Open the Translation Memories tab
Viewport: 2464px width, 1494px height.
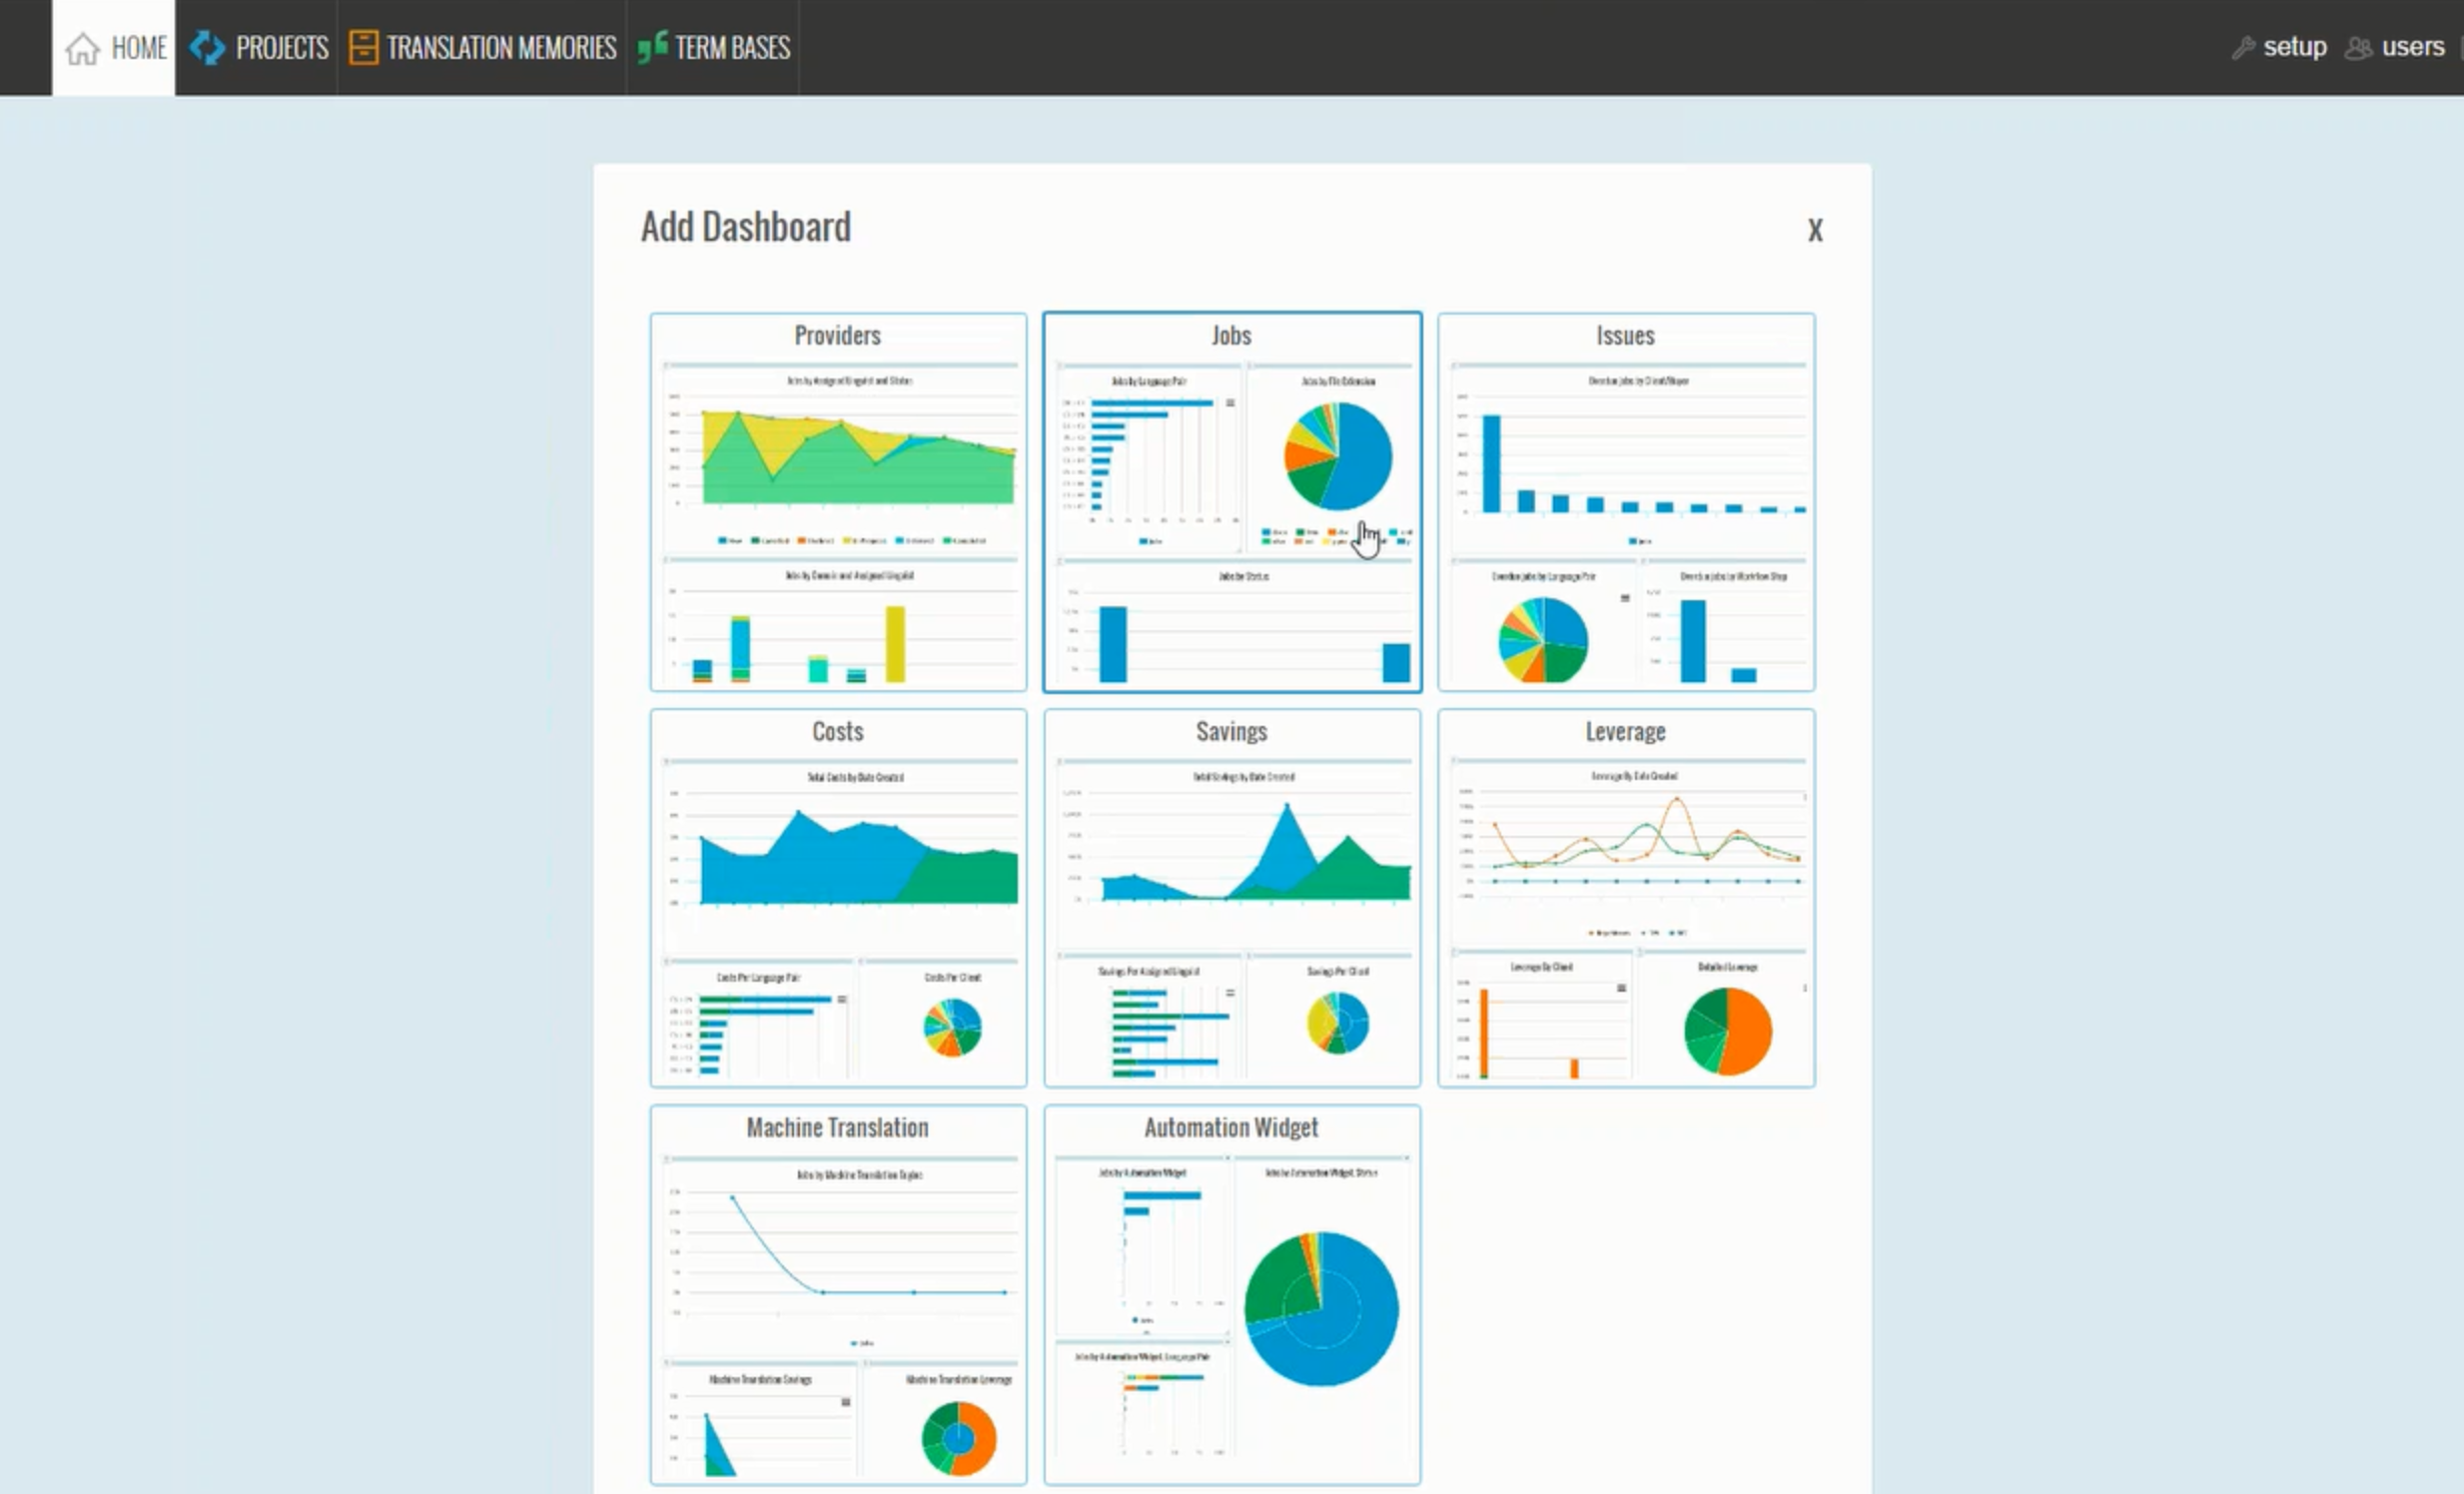tap(500, 48)
